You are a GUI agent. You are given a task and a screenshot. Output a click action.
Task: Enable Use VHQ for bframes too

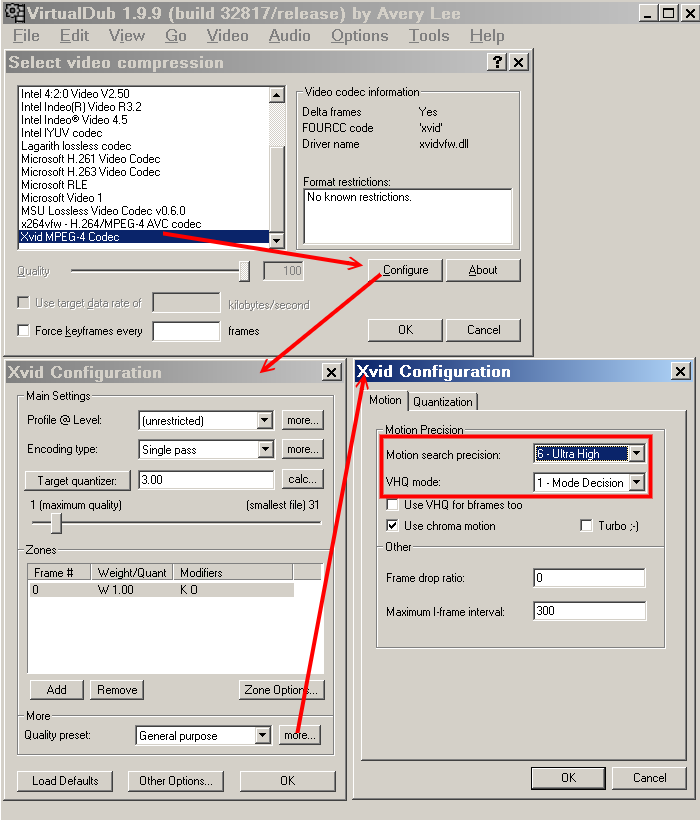coord(392,505)
